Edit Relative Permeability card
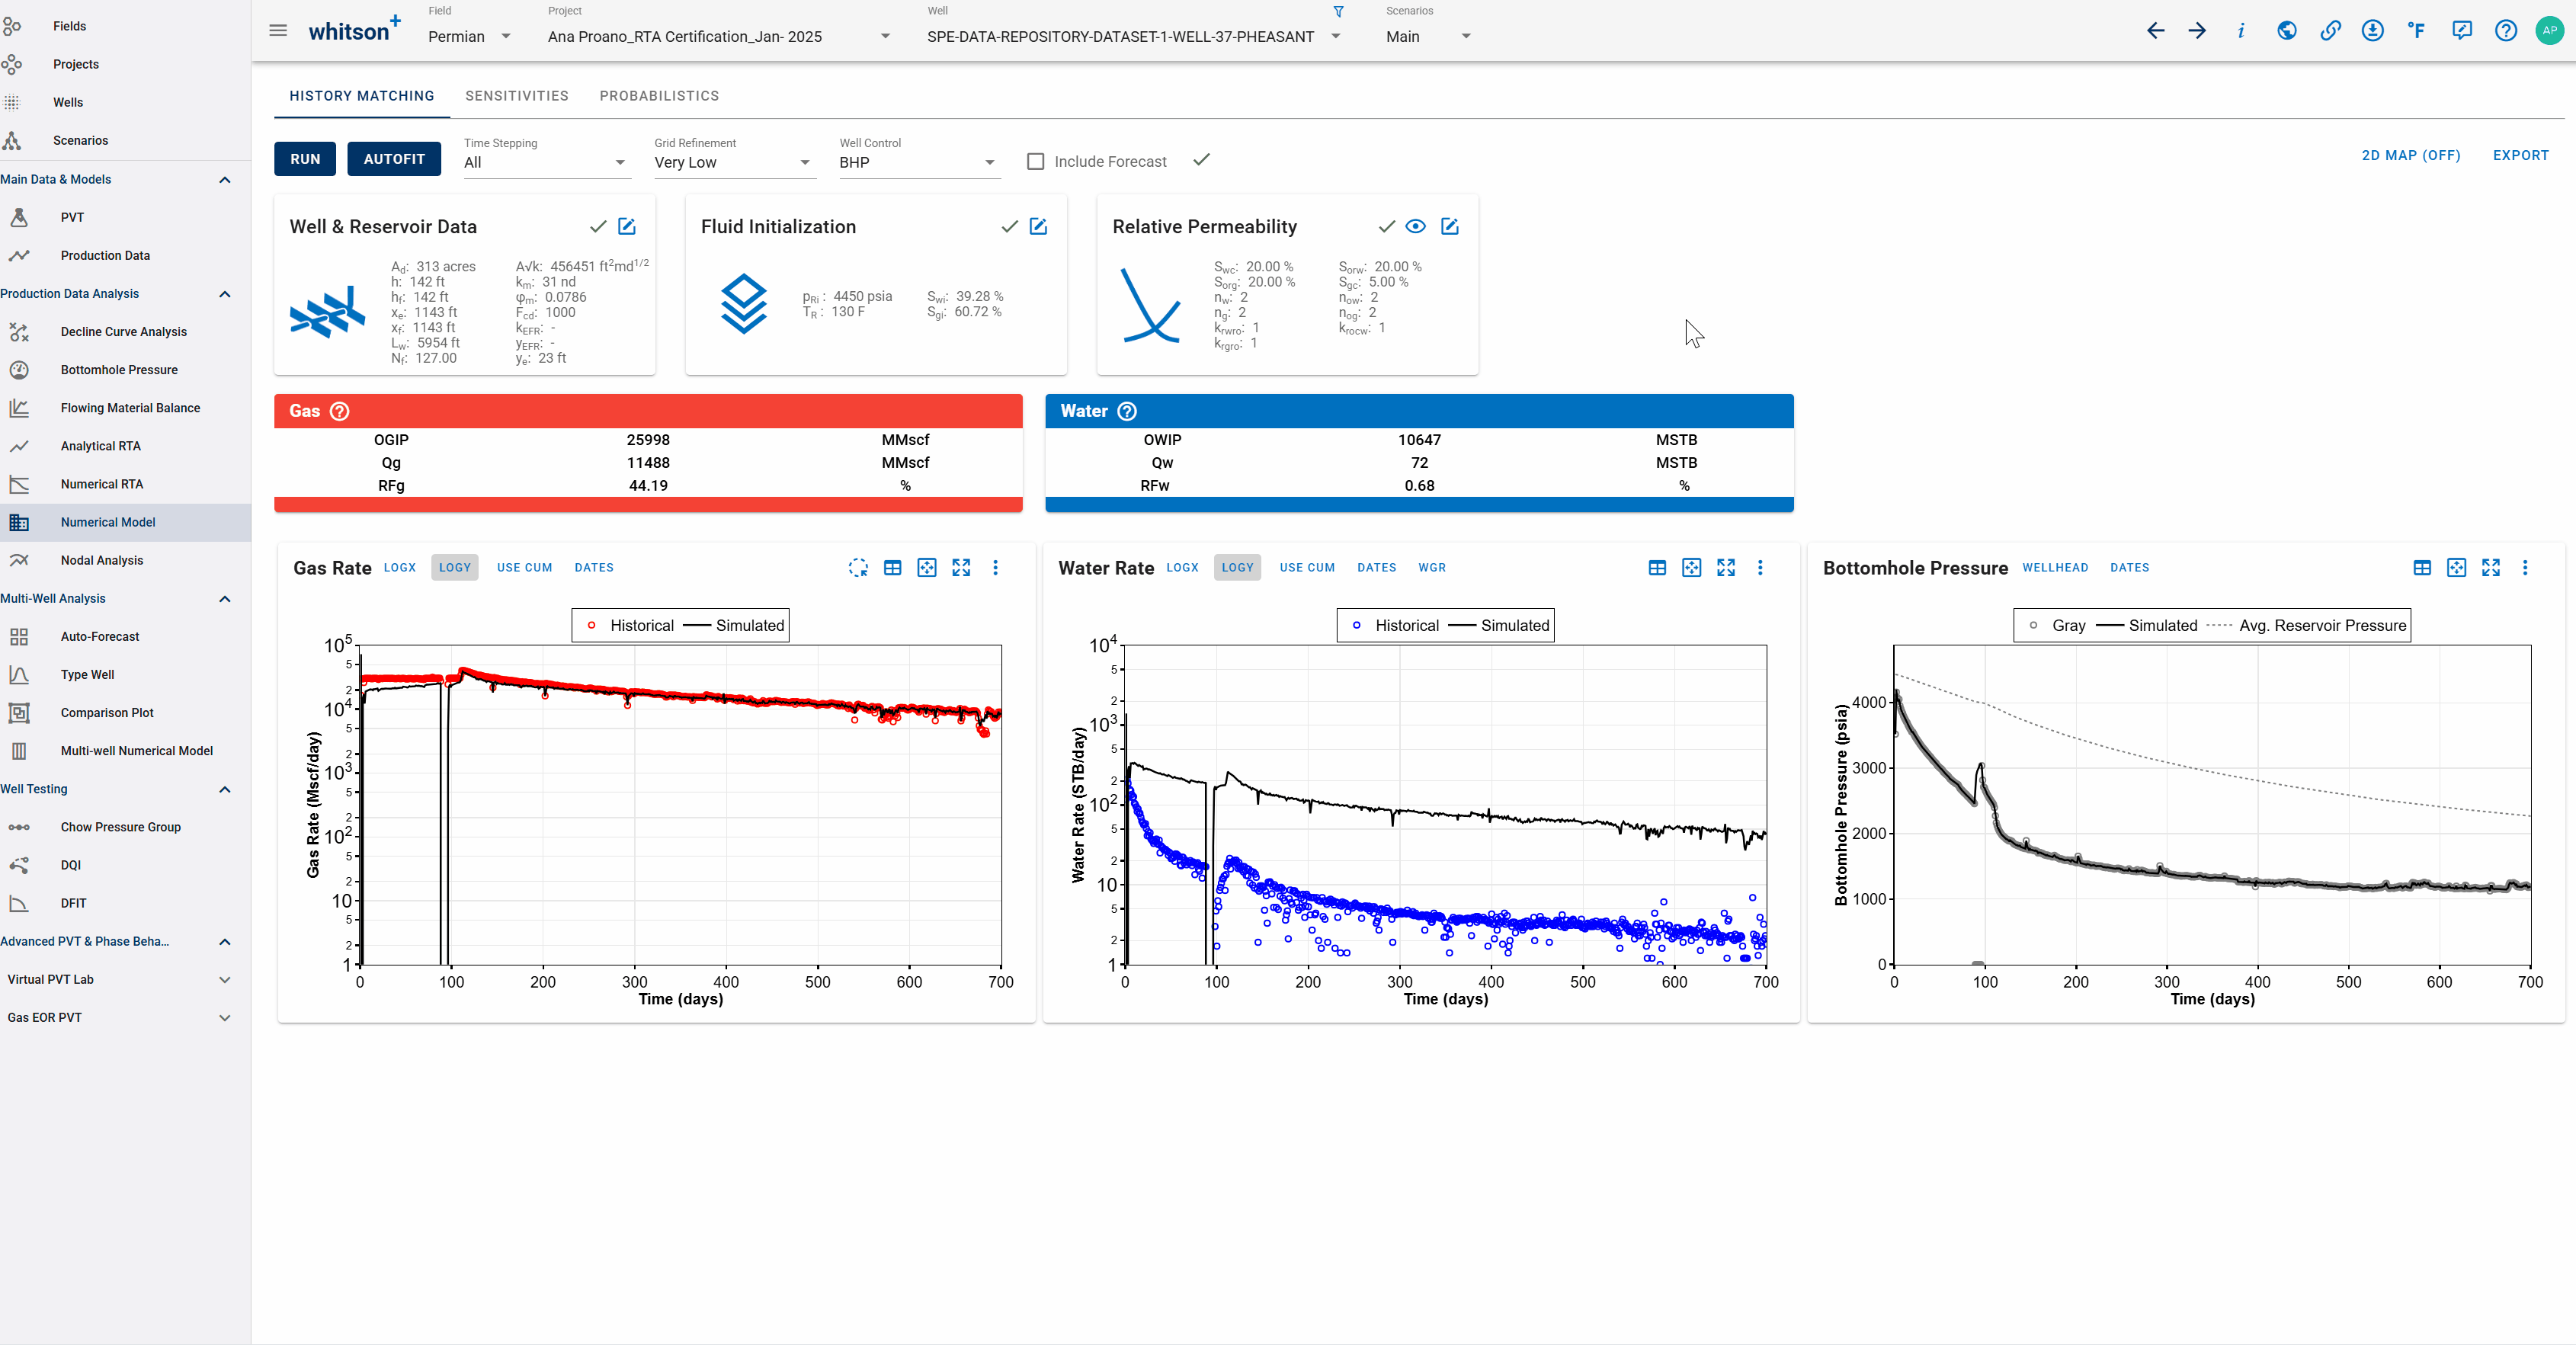 (x=1450, y=227)
